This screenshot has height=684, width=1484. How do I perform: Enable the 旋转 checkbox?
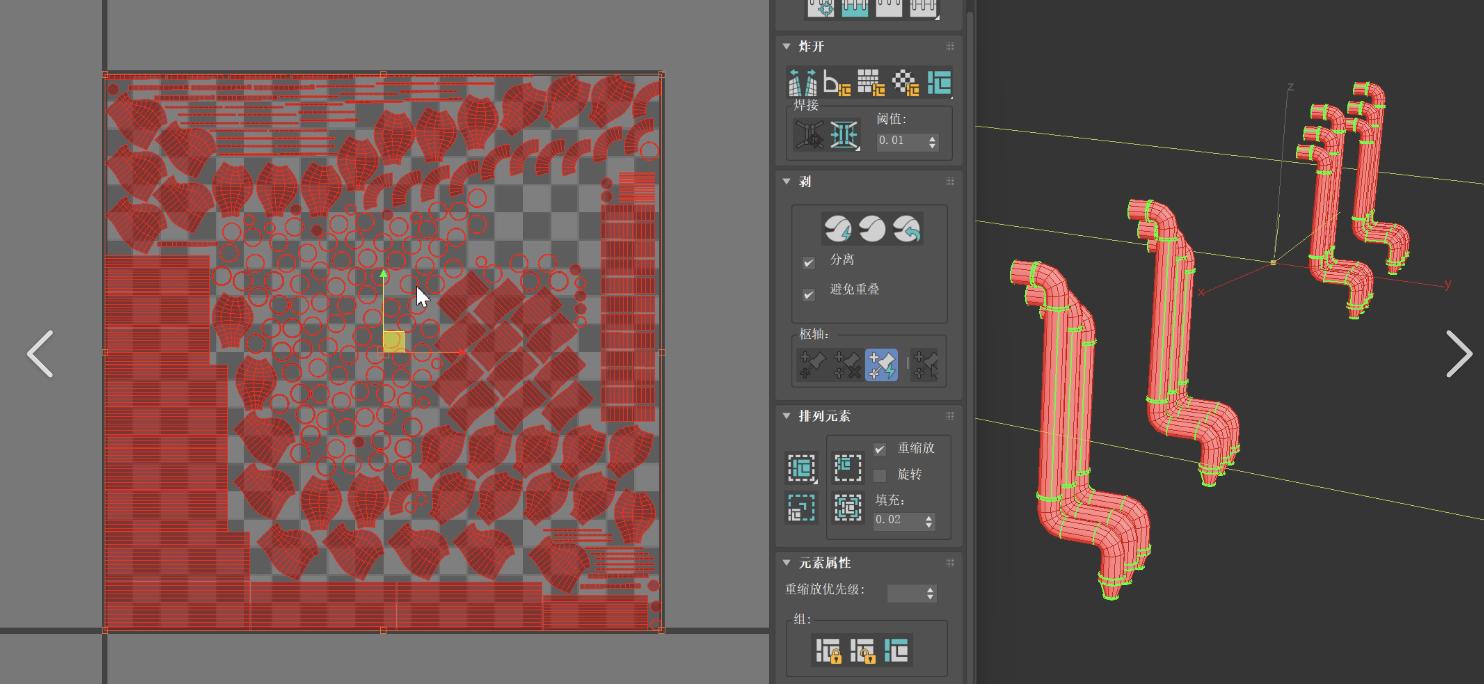(x=880, y=475)
